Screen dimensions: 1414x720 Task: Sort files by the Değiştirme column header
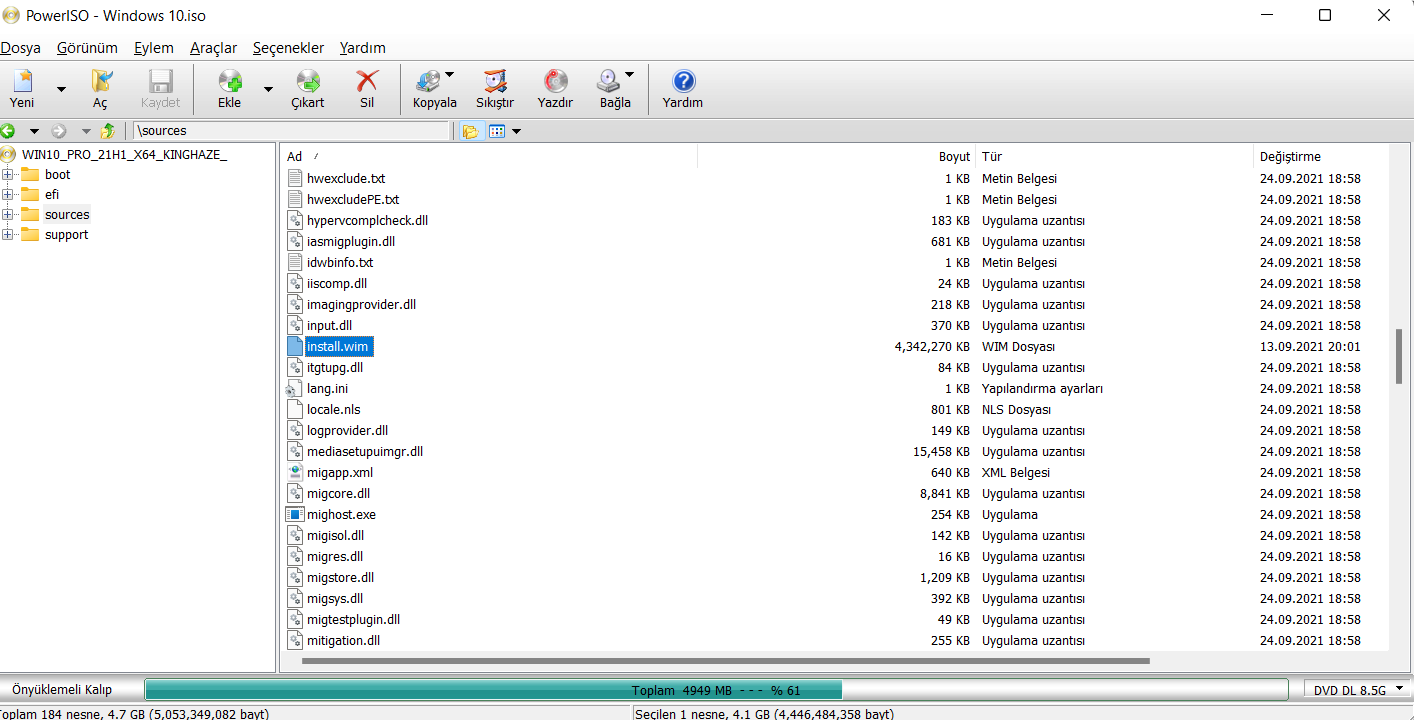point(1320,156)
